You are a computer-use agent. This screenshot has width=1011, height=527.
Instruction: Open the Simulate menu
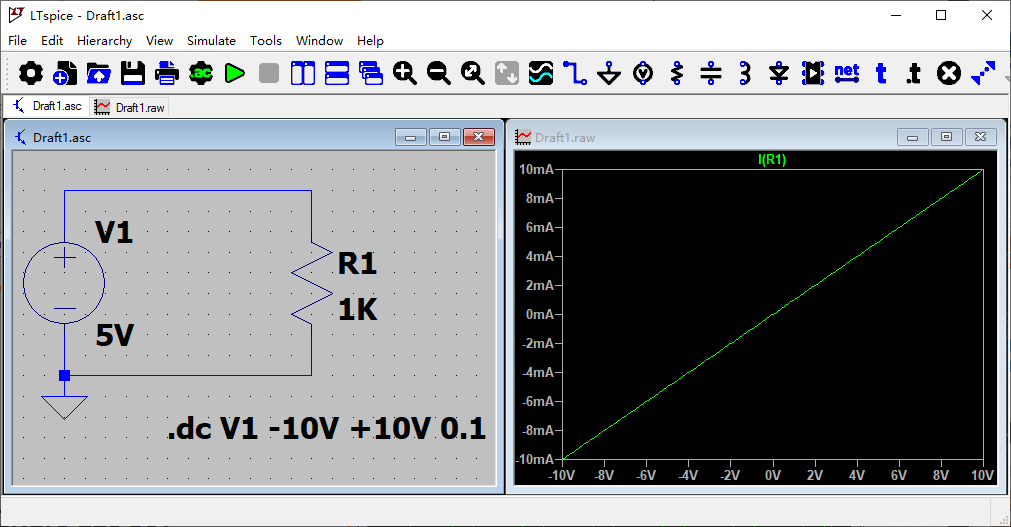pyautogui.click(x=211, y=41)
